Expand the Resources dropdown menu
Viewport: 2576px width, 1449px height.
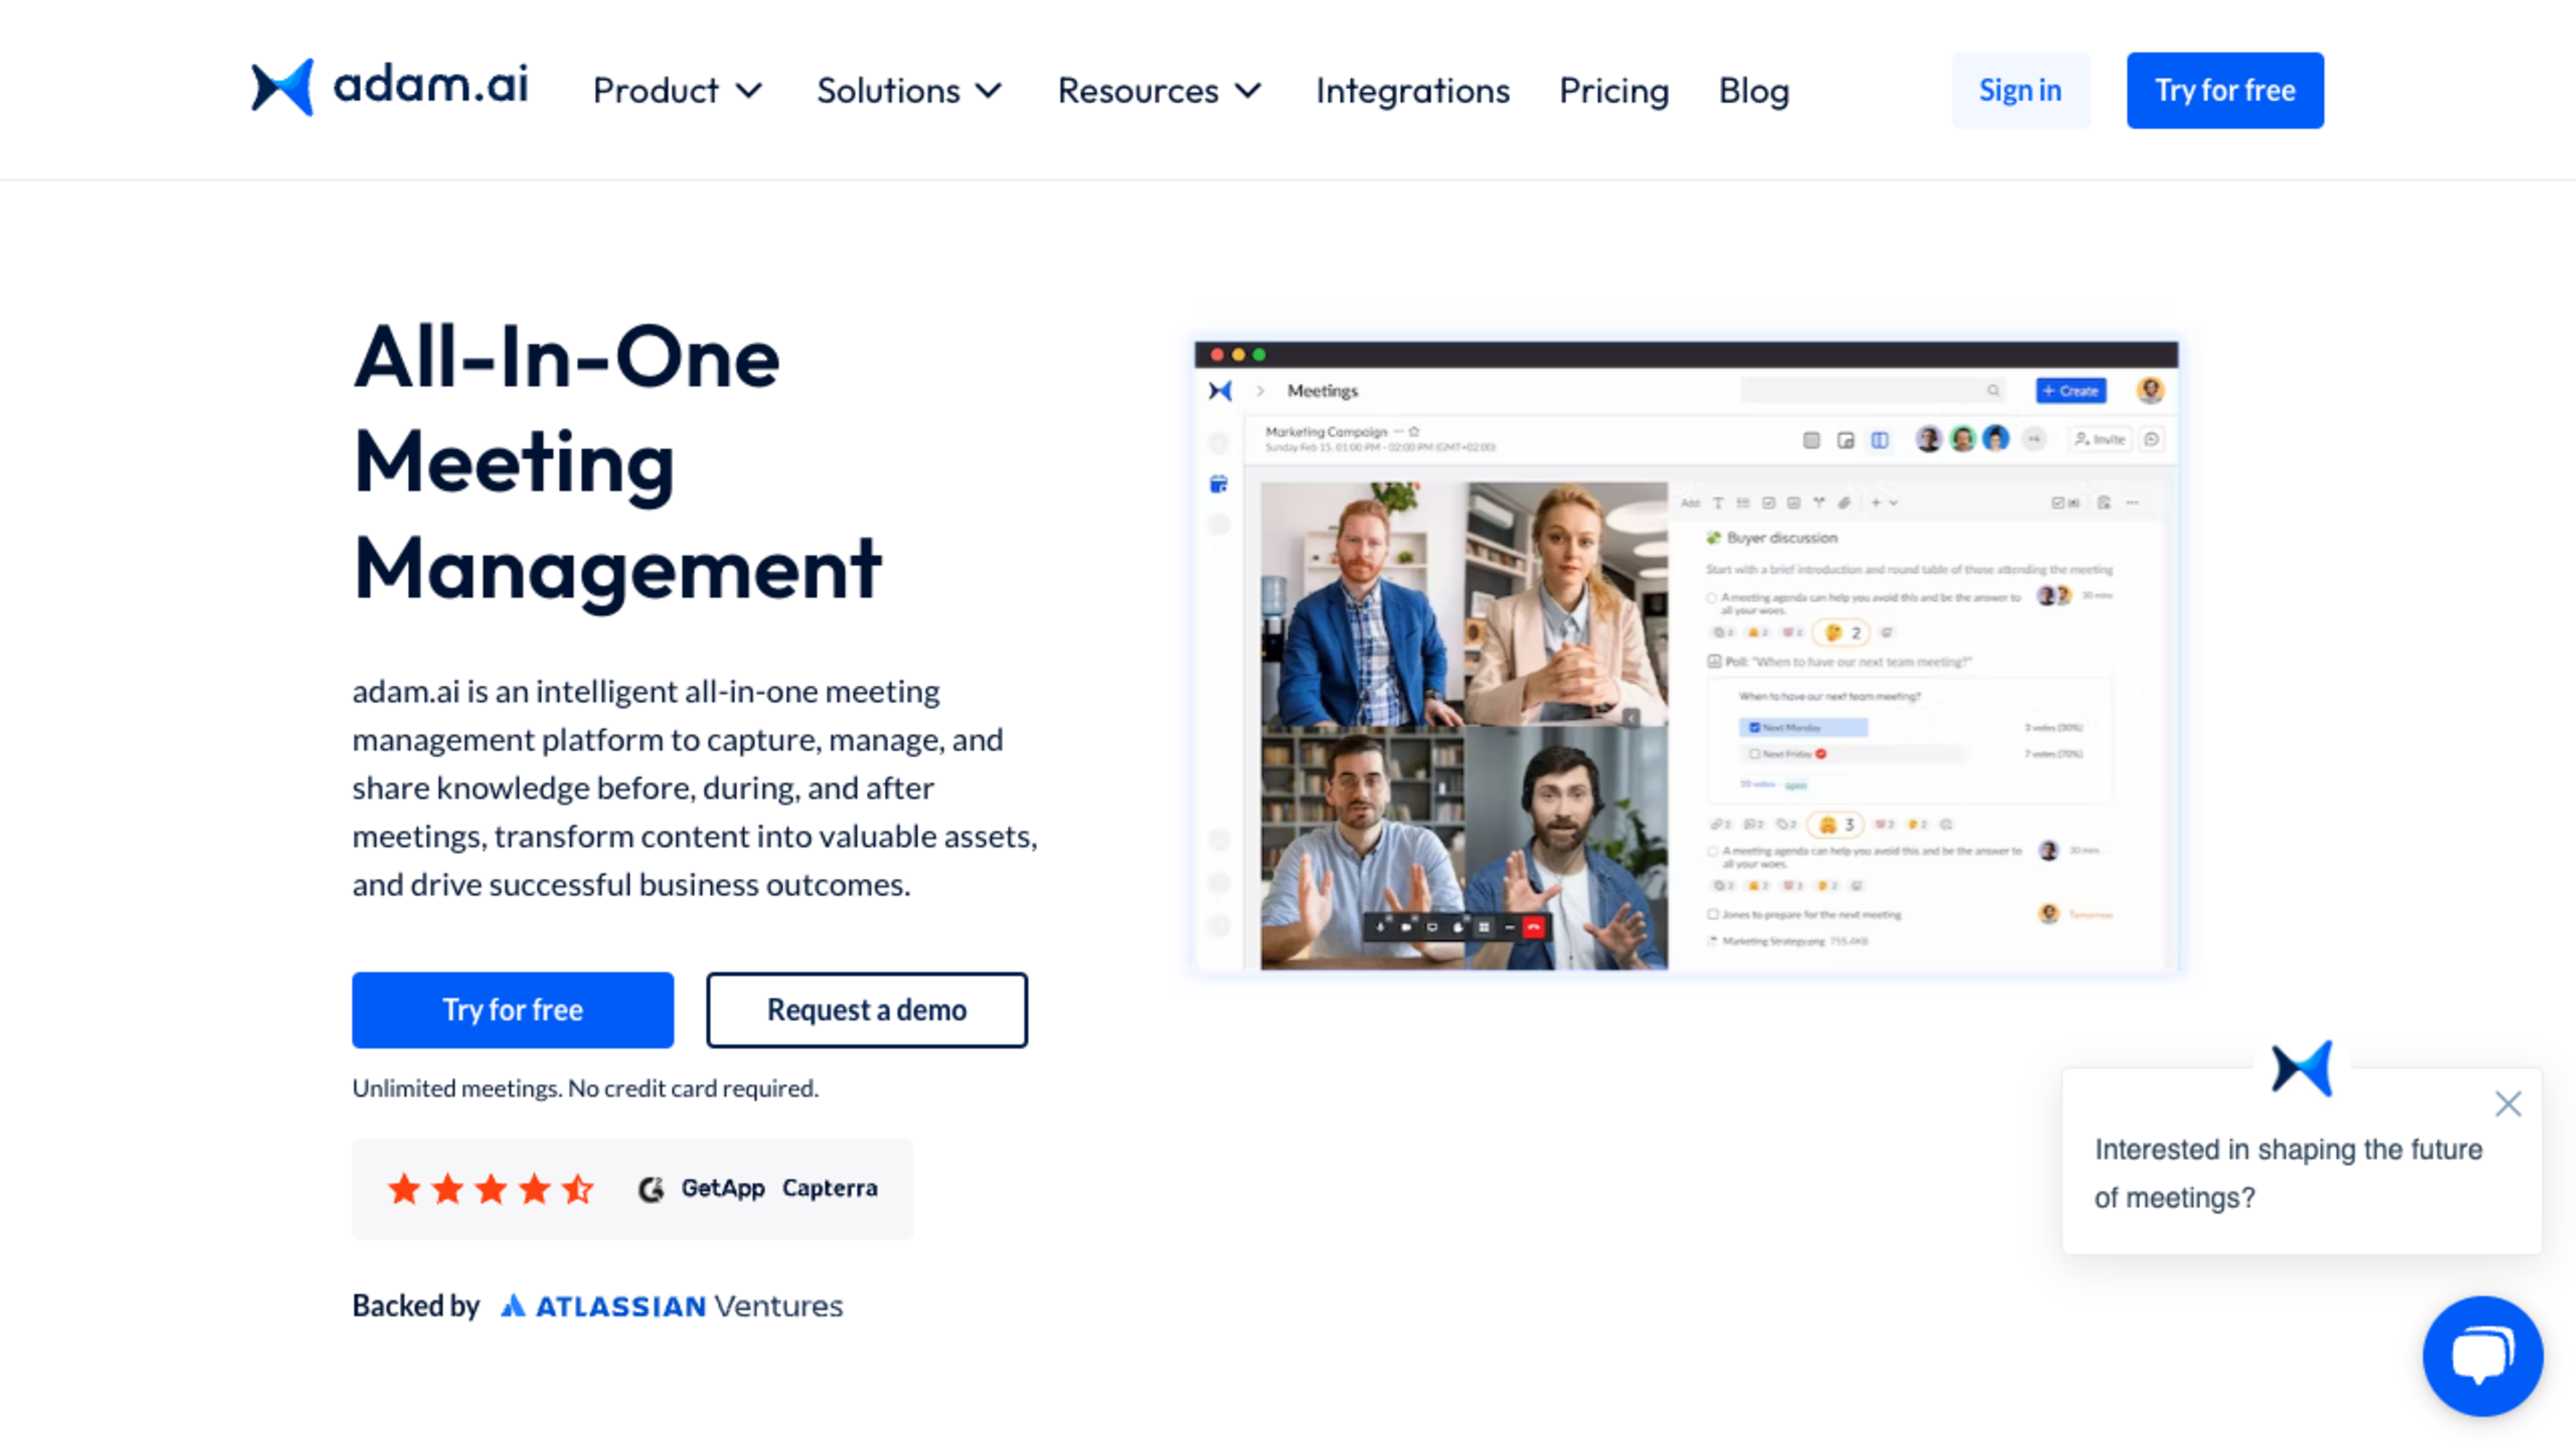(x=1160, y=91)
